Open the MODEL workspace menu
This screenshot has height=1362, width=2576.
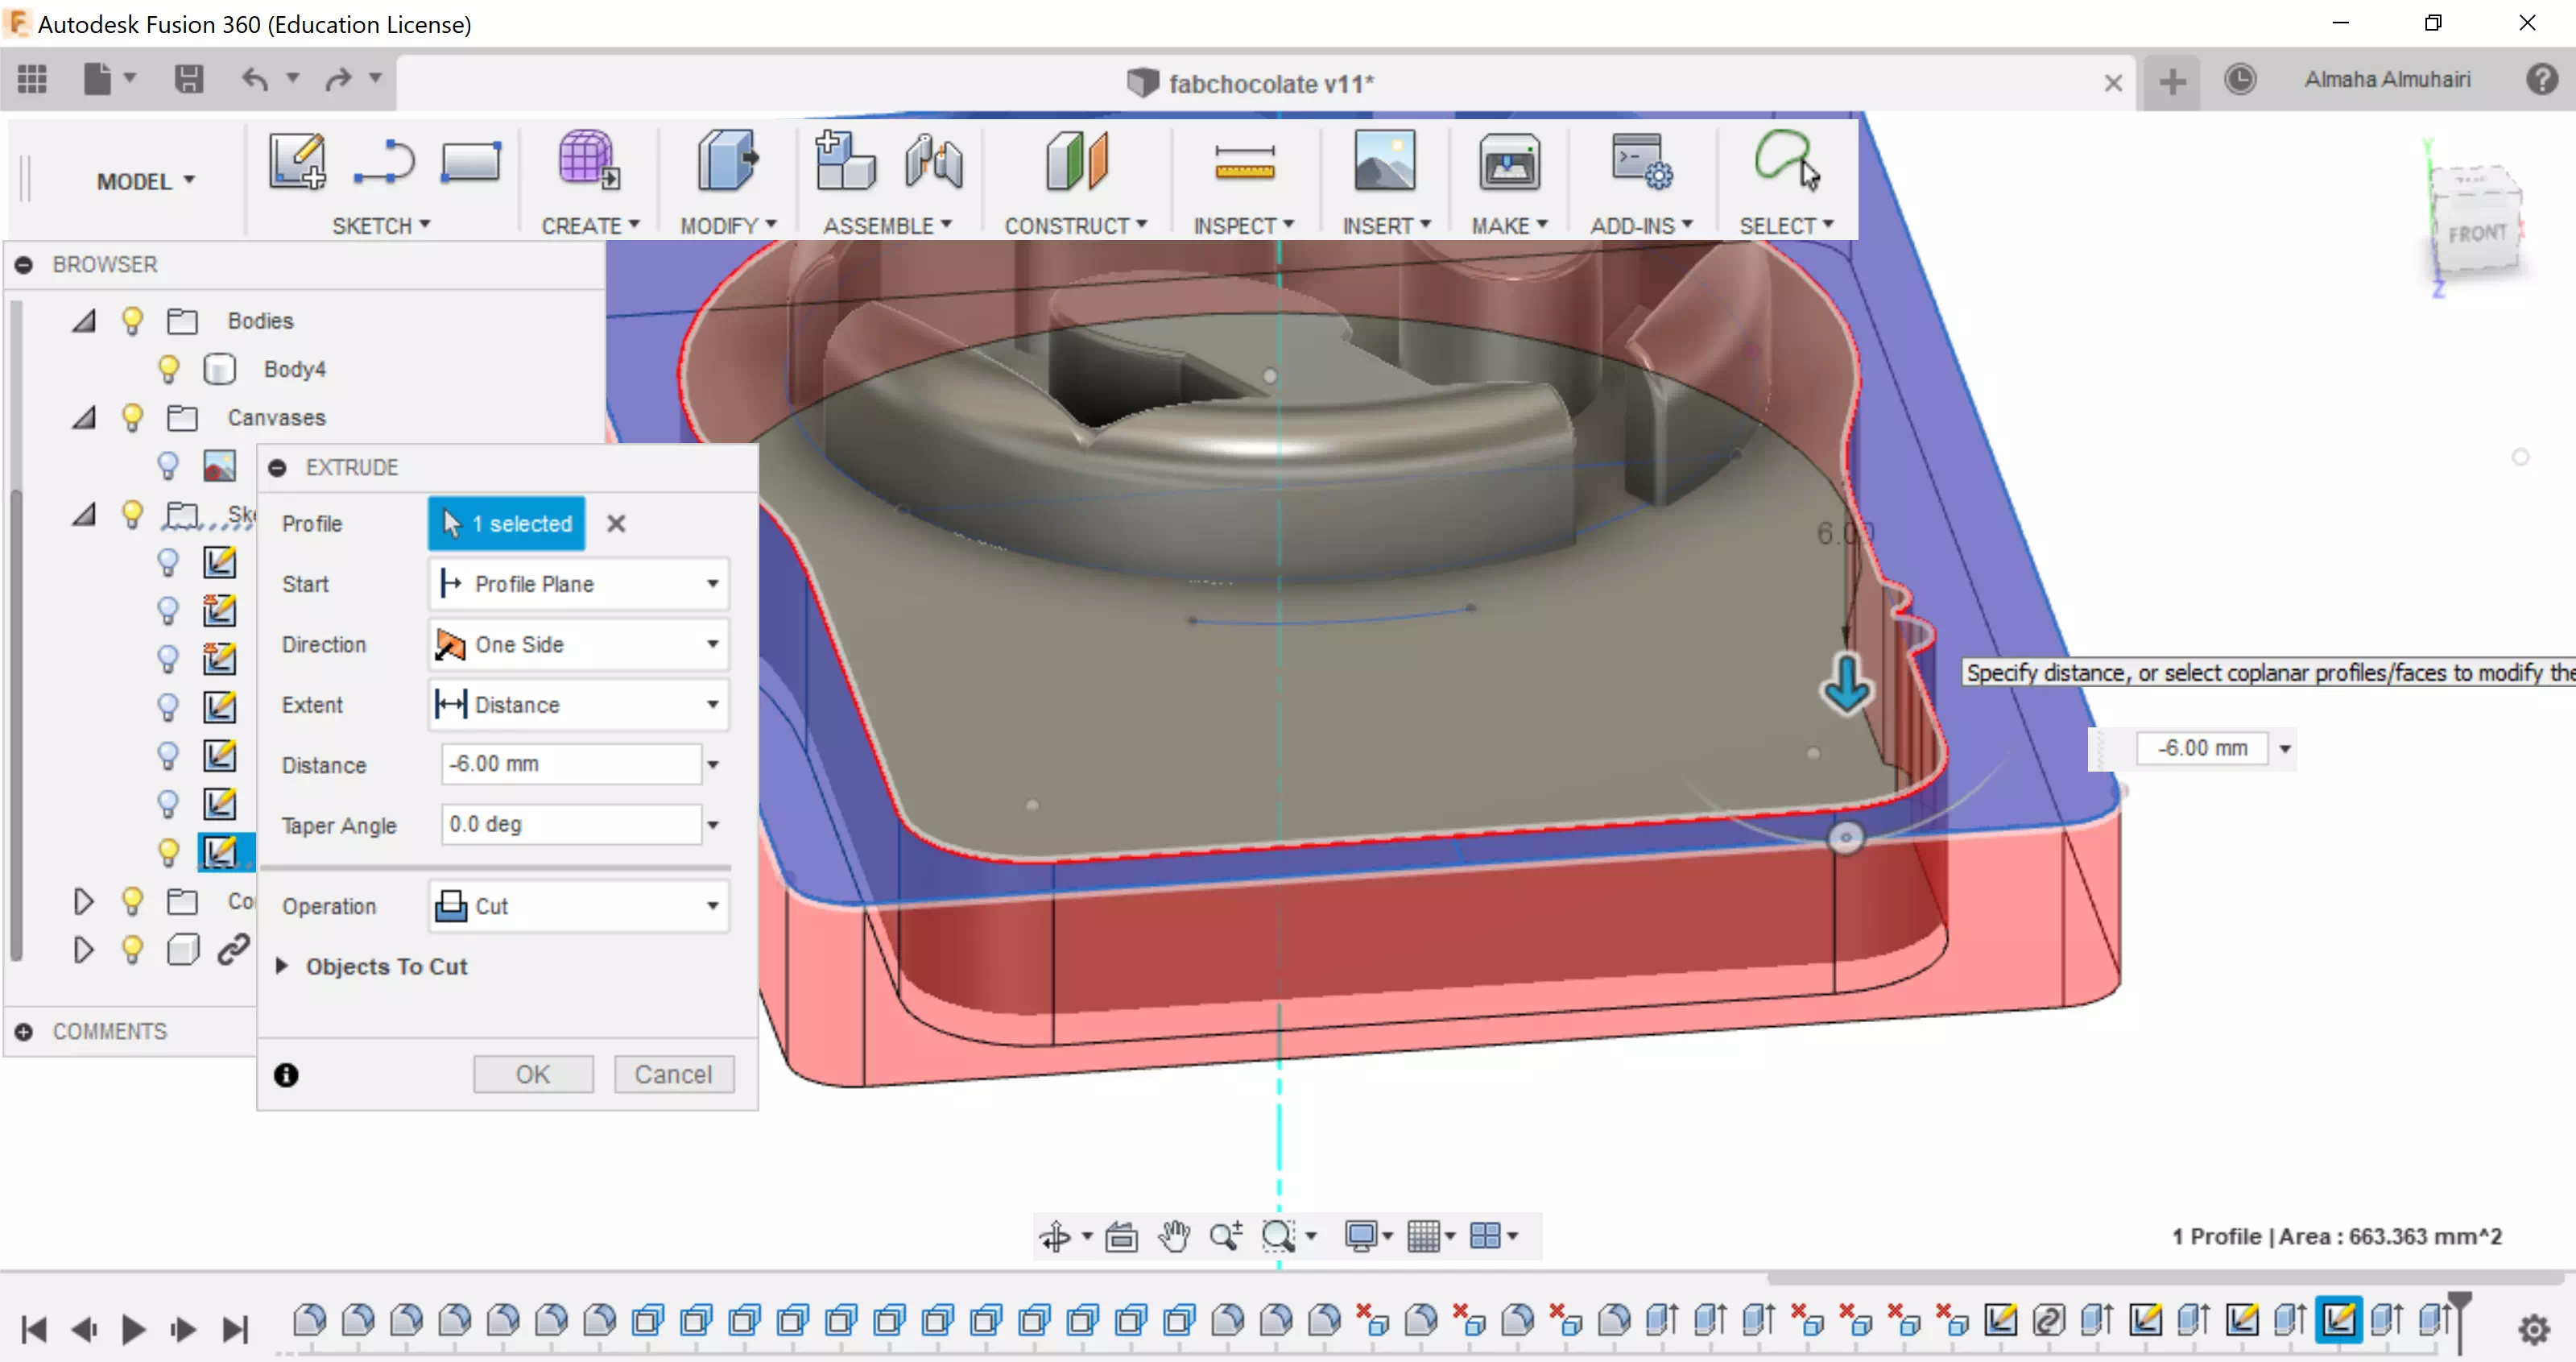point(145,181)
